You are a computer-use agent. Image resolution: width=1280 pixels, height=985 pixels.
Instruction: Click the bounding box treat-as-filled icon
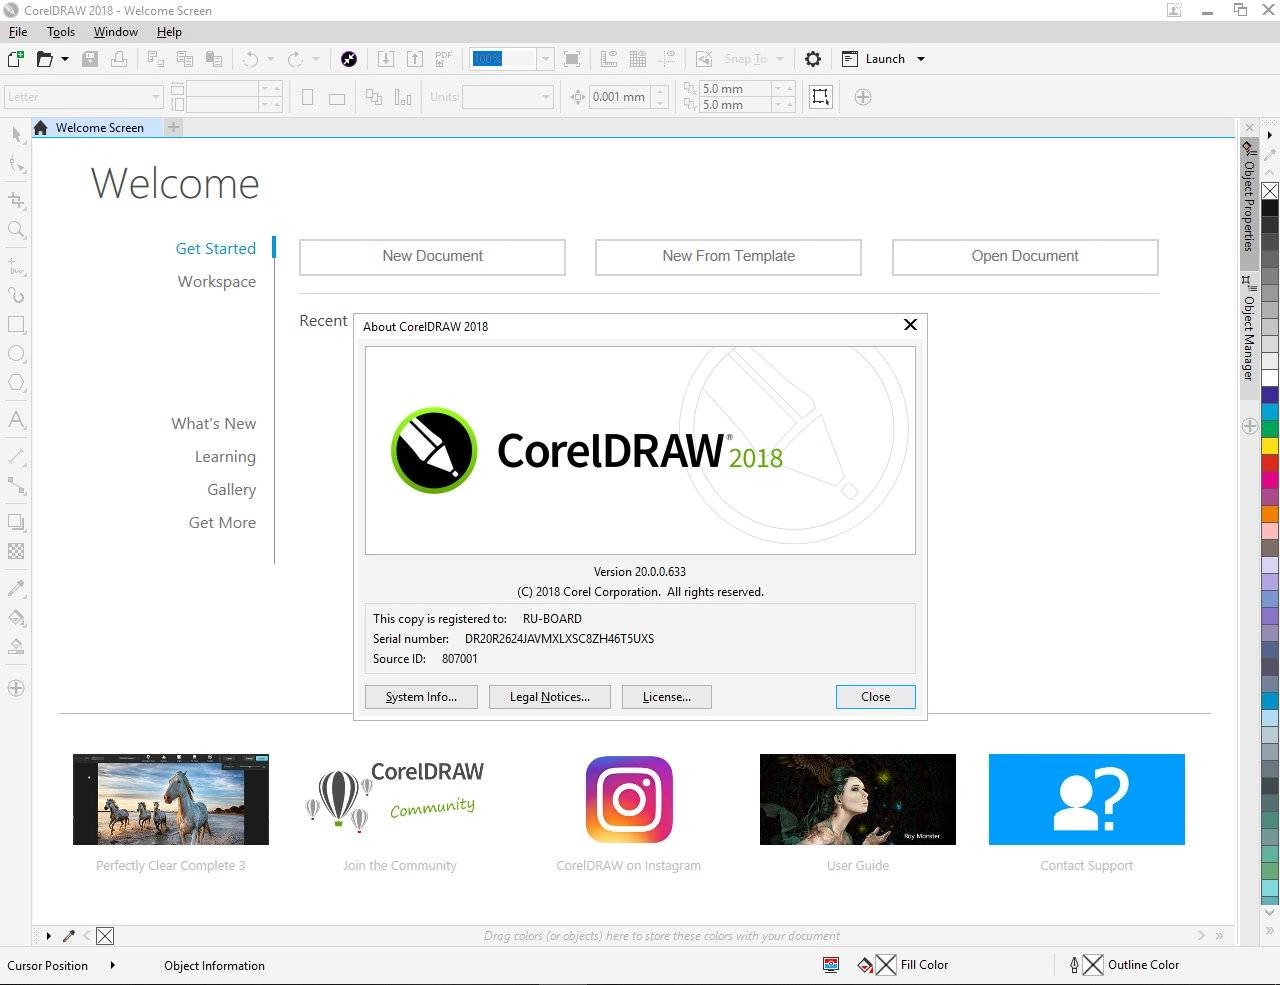(820, 97)
